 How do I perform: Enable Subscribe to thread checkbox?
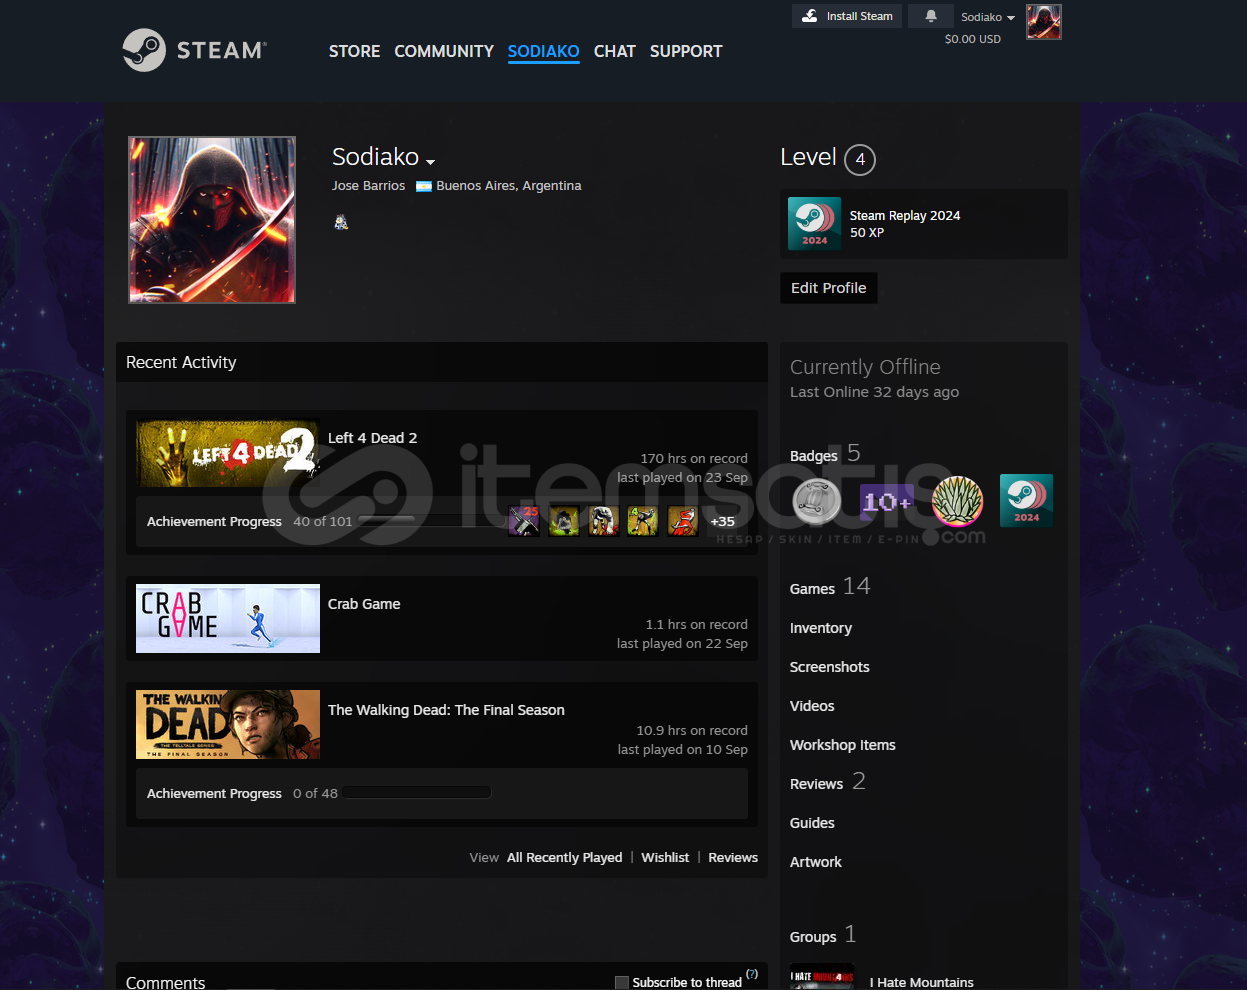(622, 982)
